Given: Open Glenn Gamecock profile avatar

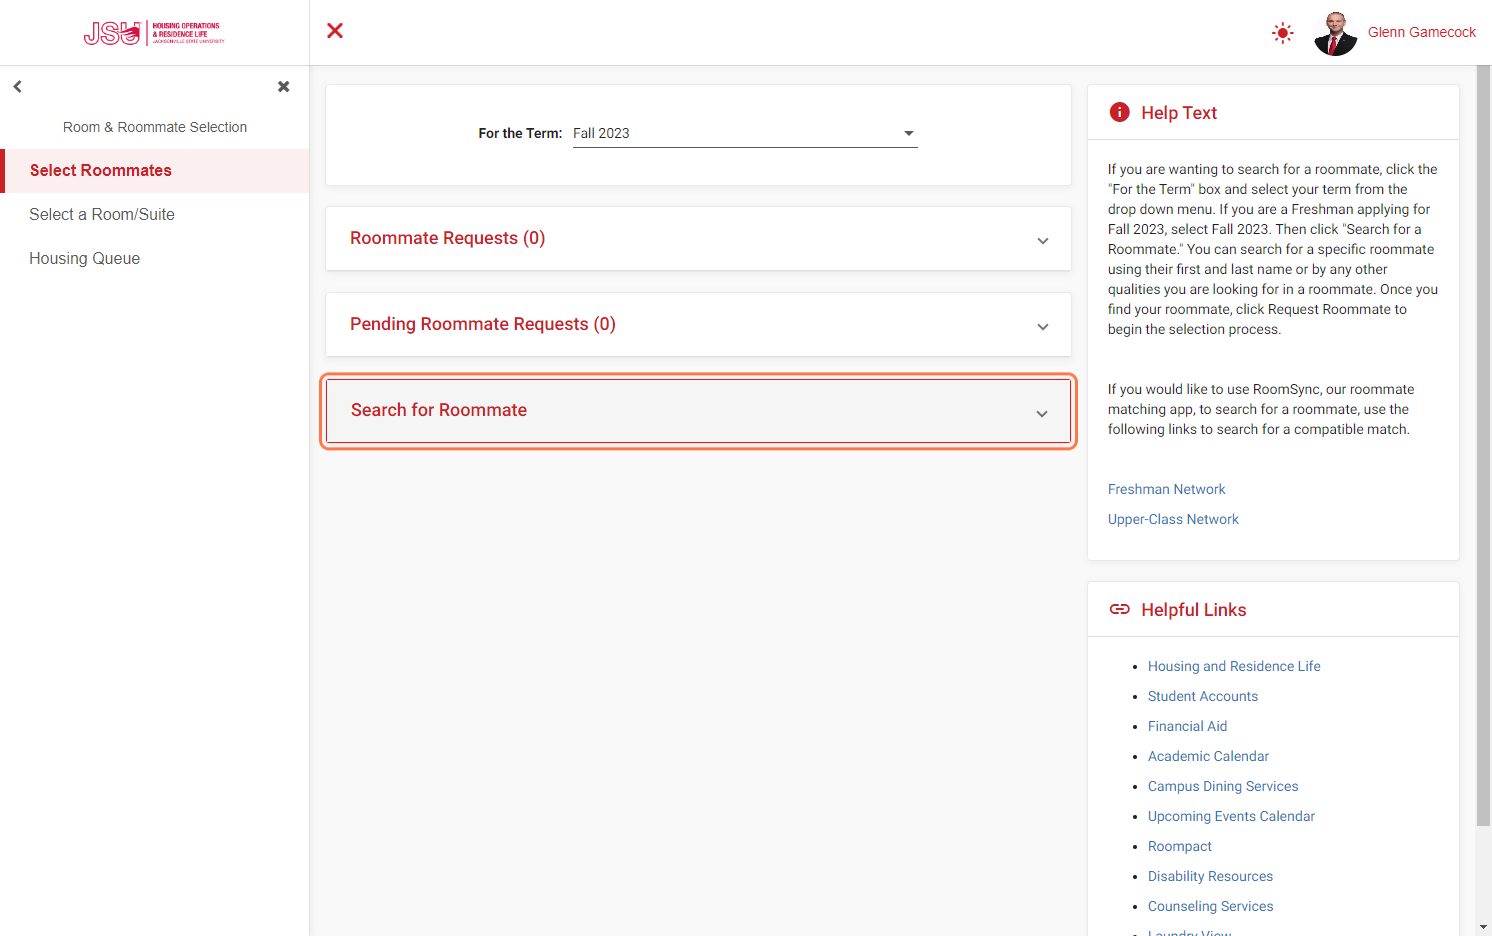Looking at the screenshot, I should point(1335,33).
